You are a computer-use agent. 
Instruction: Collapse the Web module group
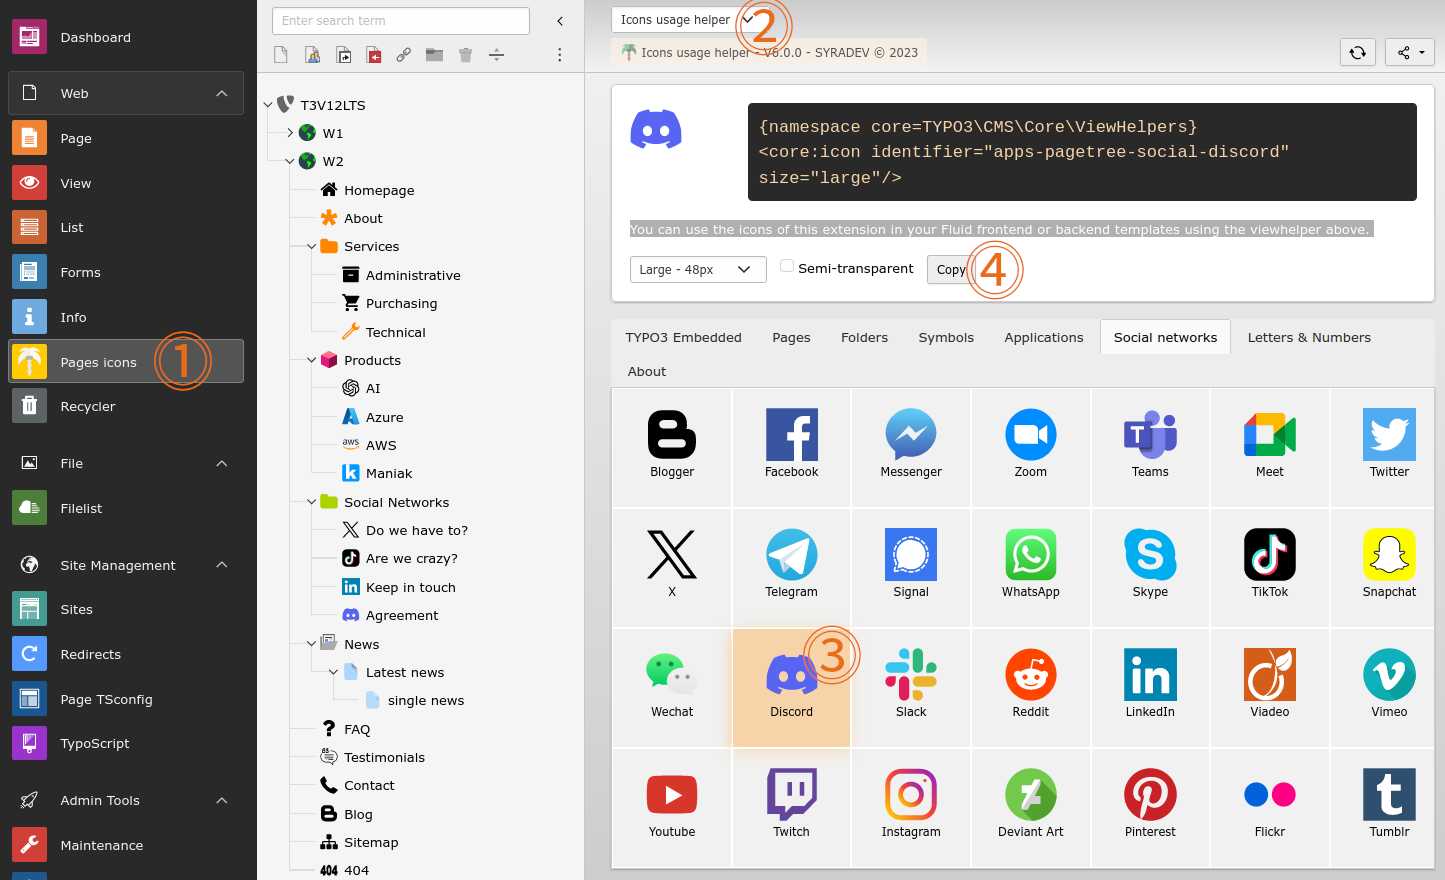click(x=222, y=93)
